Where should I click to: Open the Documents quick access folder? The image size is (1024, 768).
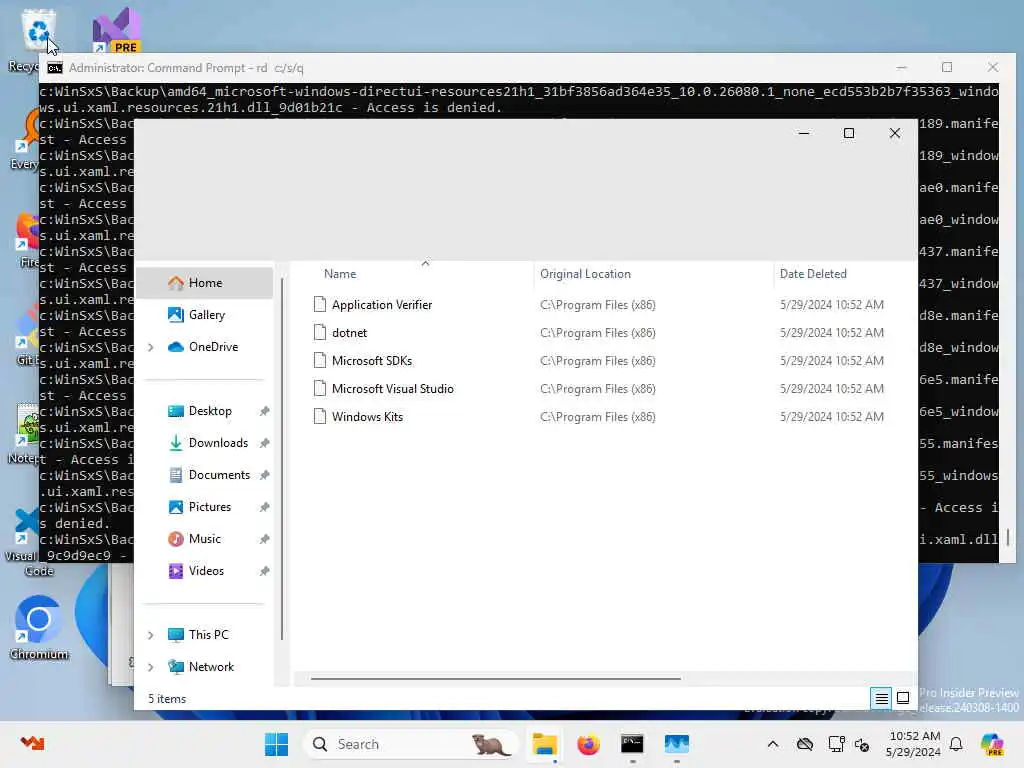pyautogui.click(x=219, y=475)
